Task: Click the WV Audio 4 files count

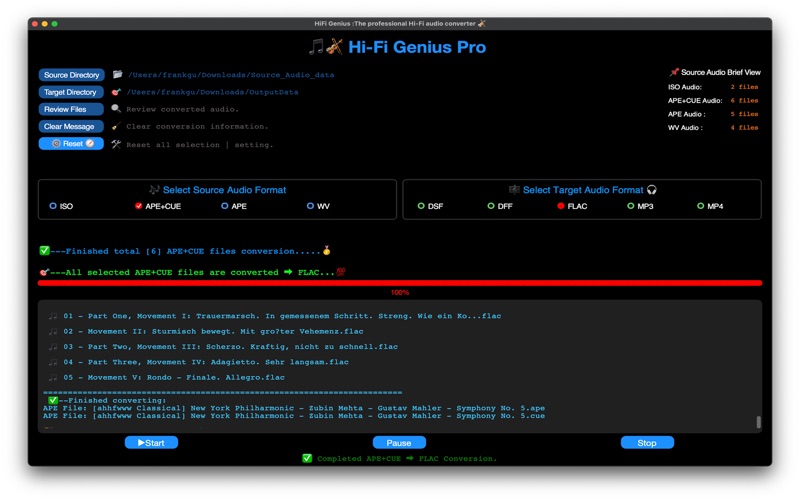Action: pos(744,128)
